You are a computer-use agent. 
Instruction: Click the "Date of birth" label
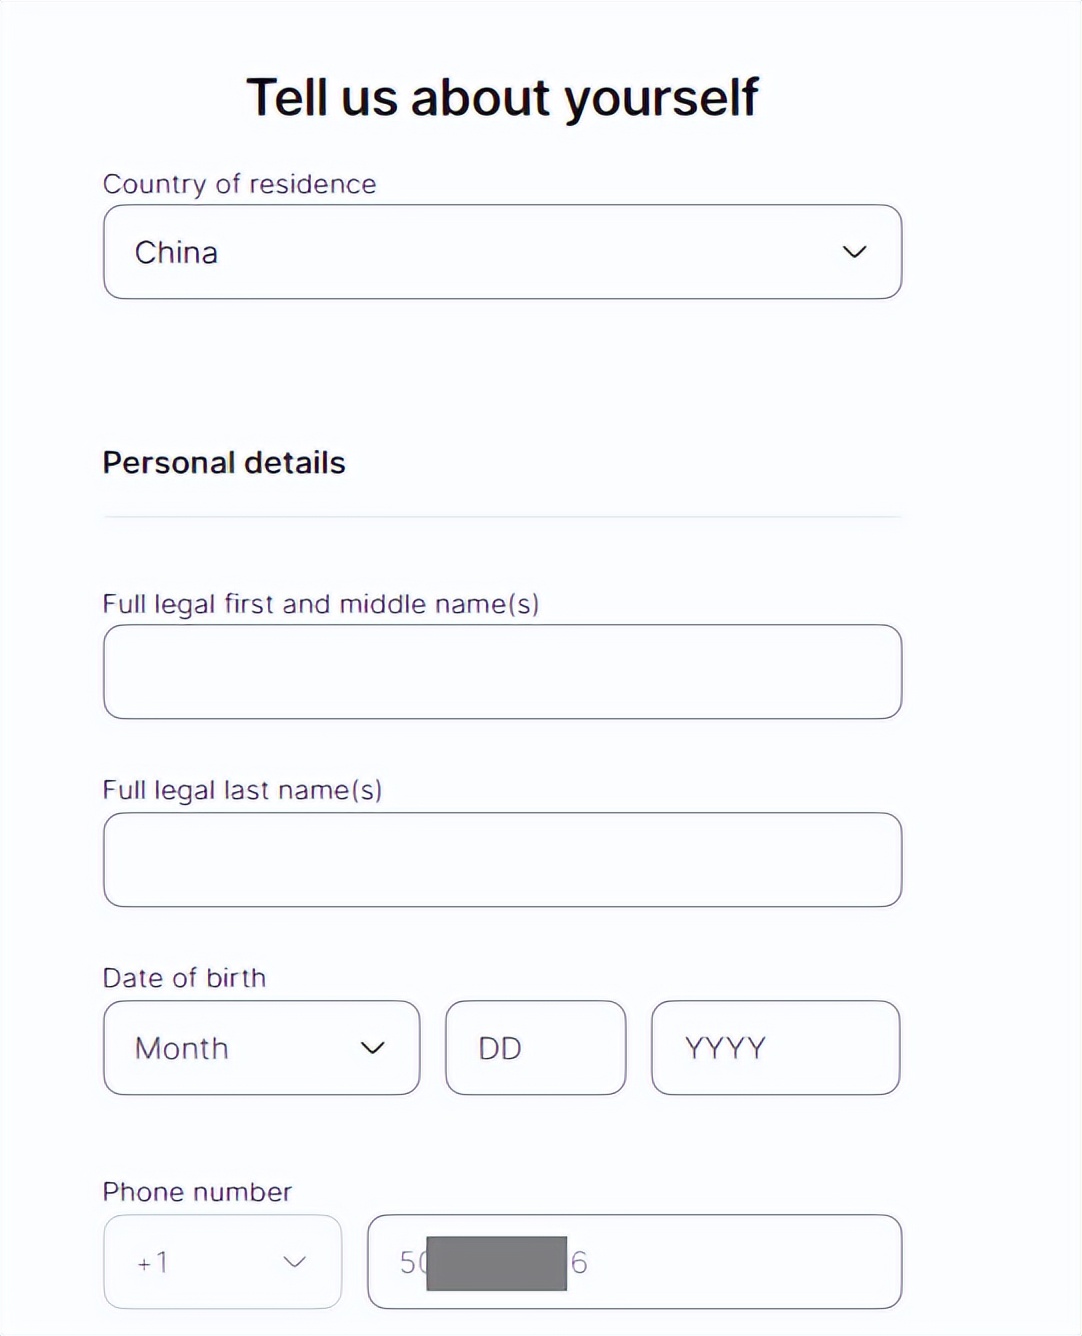point(184,977)
